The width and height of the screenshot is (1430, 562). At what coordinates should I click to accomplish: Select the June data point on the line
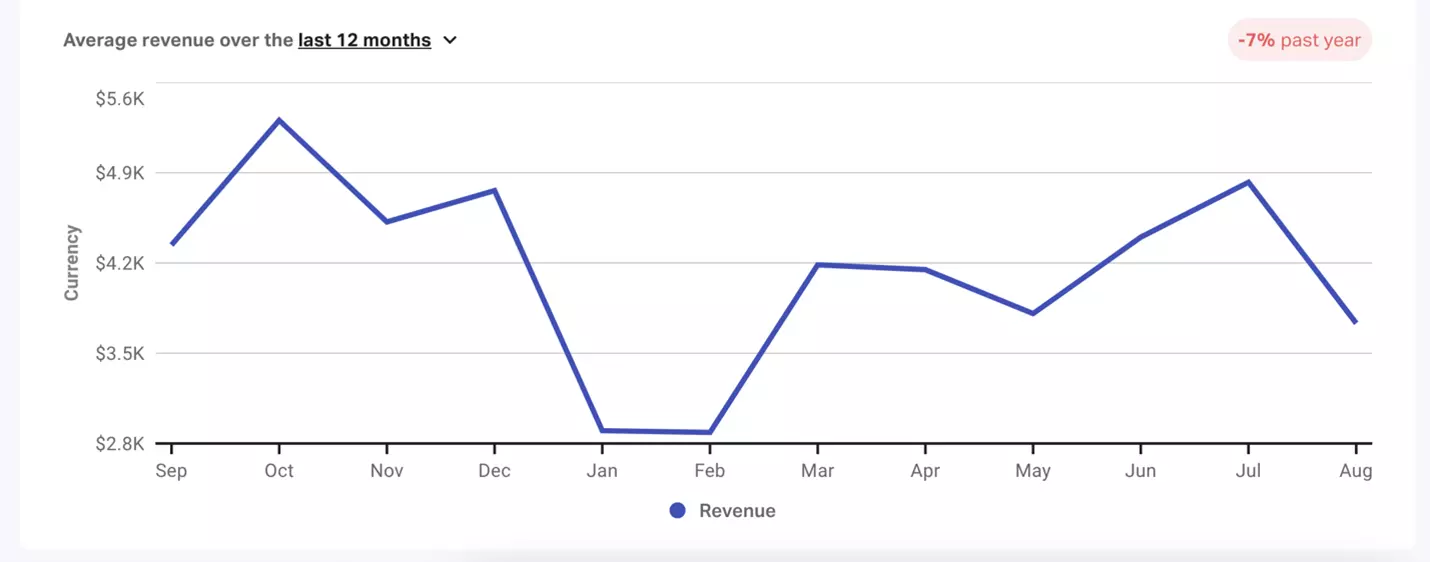pyautogui.click(x=1140, y=237)
